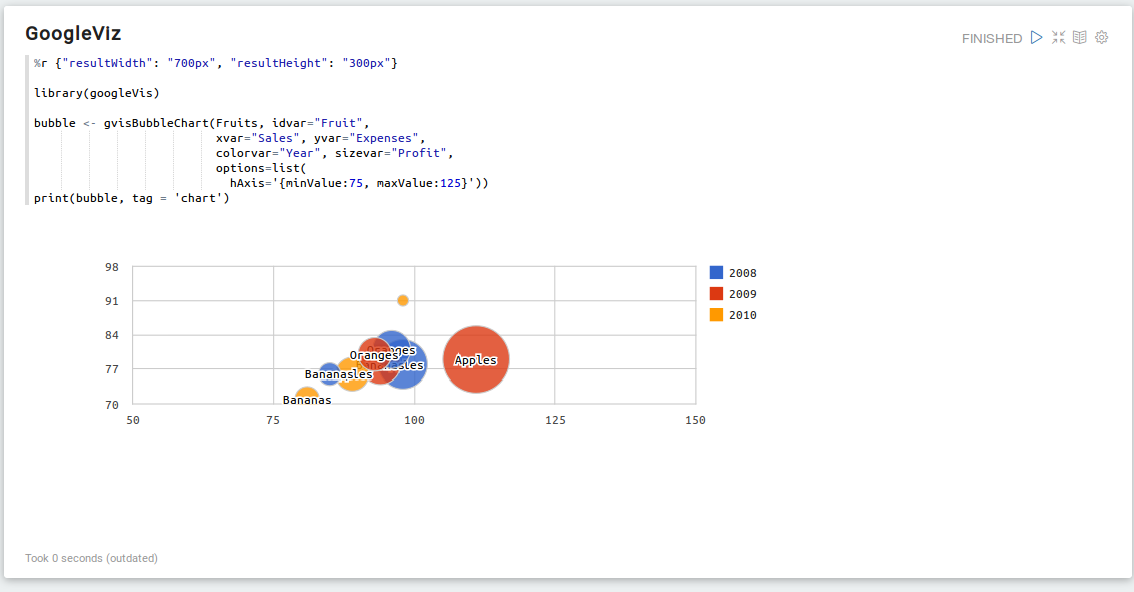Click the FINISHED status label
Image resolution: width=1134 pixels, height=592 pixels.
pyautogui.click(x=992, y=38)
